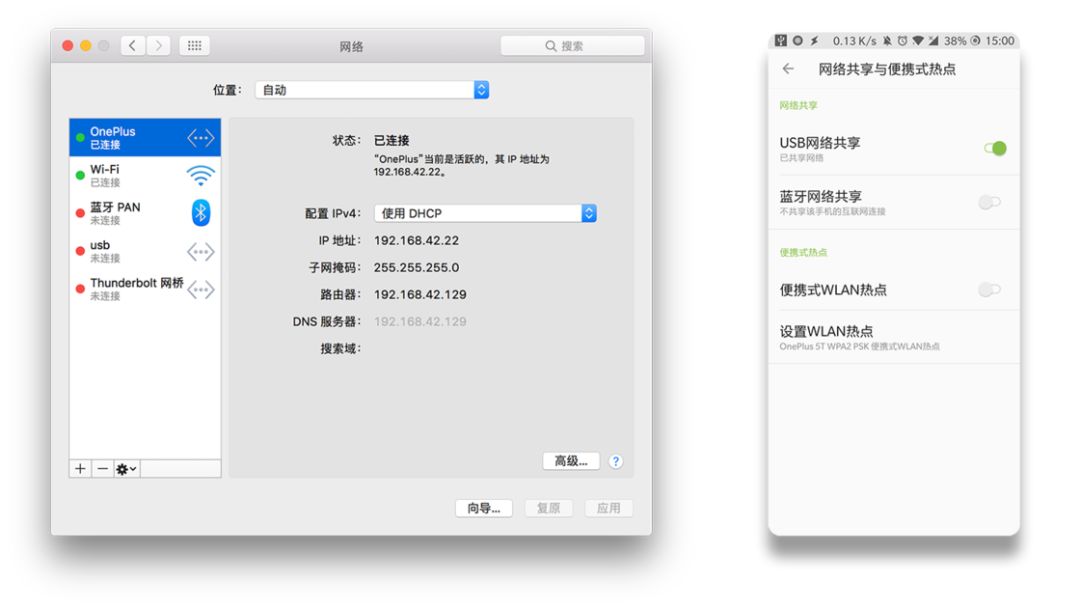Select the usb network service
This screenshot has width=1080, height=608.
tap(145, 251)
